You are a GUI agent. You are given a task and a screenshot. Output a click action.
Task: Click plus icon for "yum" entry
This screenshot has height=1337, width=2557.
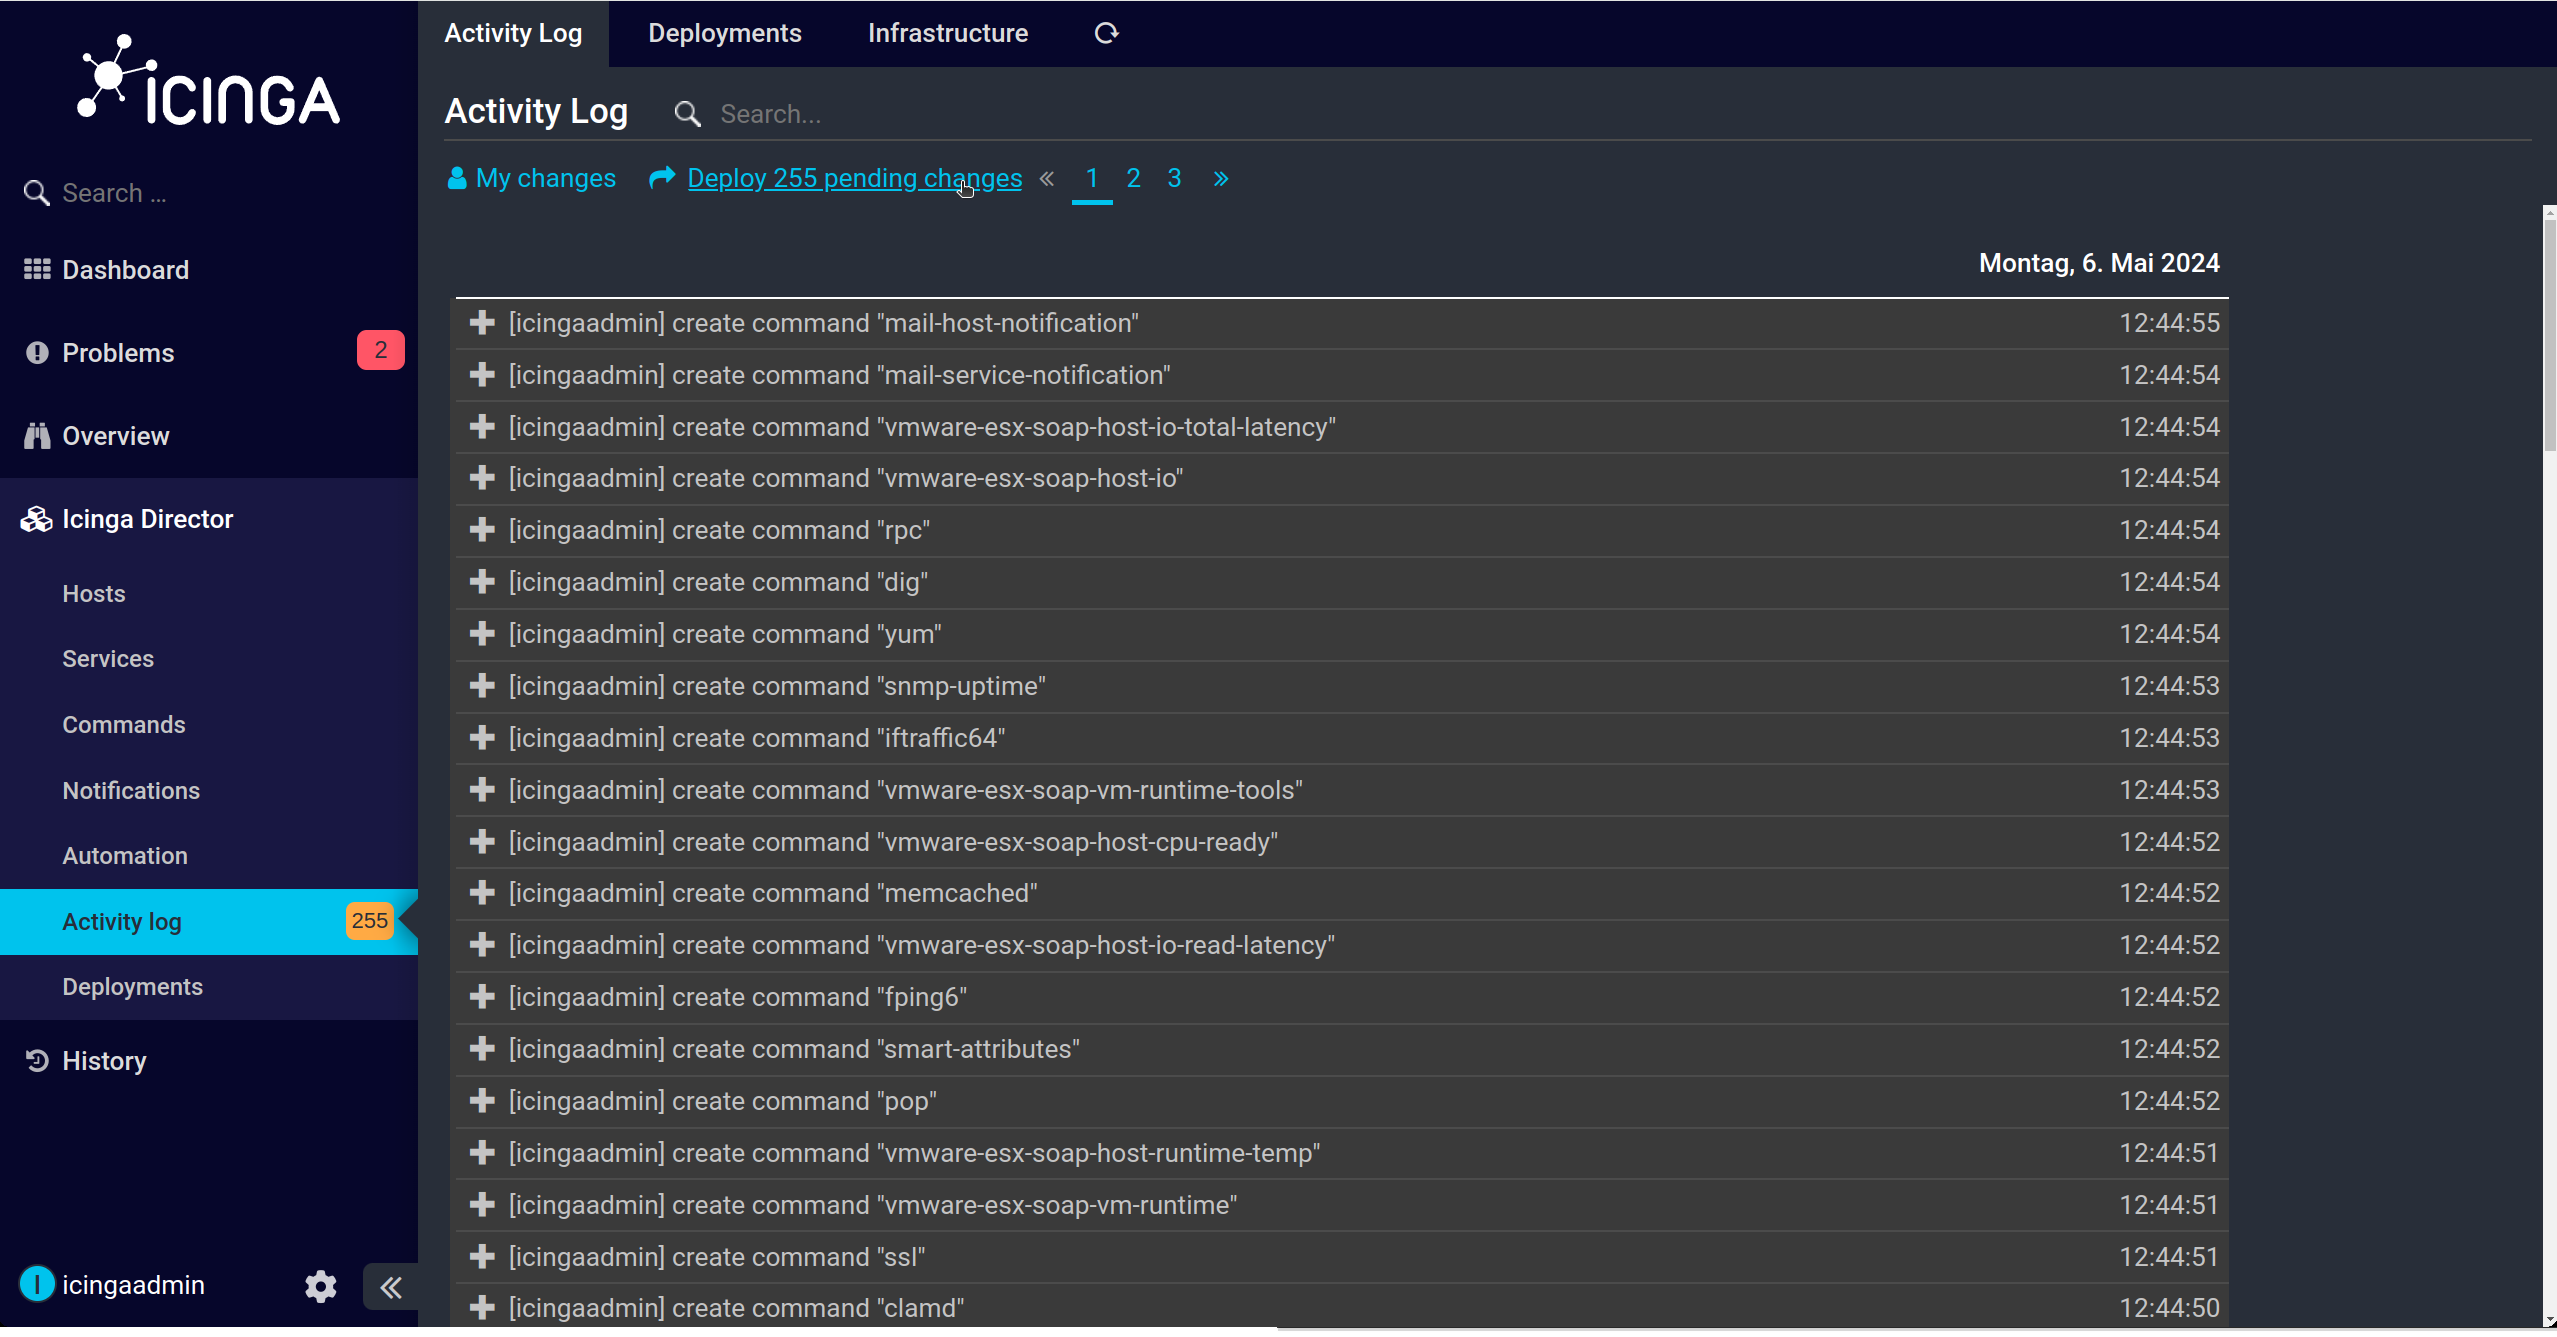(482, 634)
